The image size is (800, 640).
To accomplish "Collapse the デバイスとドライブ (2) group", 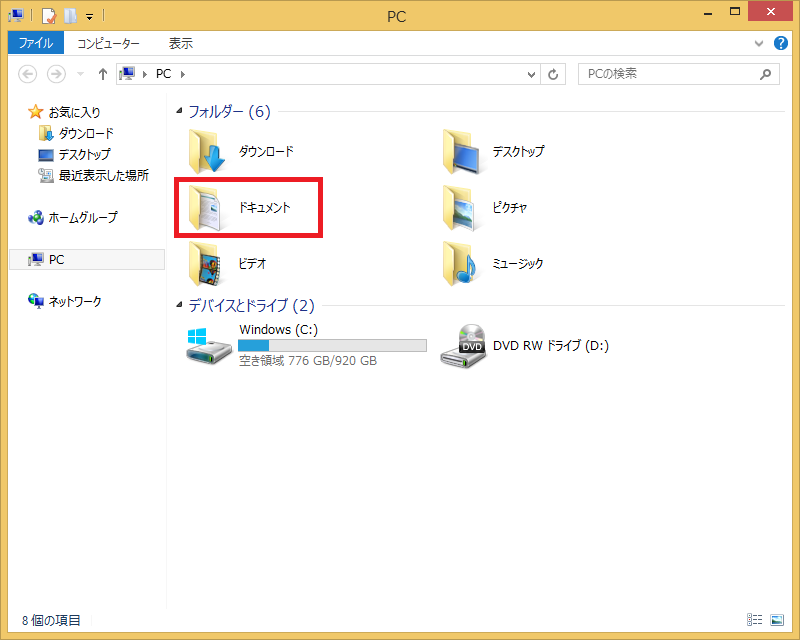I will (x=180, y=306).
